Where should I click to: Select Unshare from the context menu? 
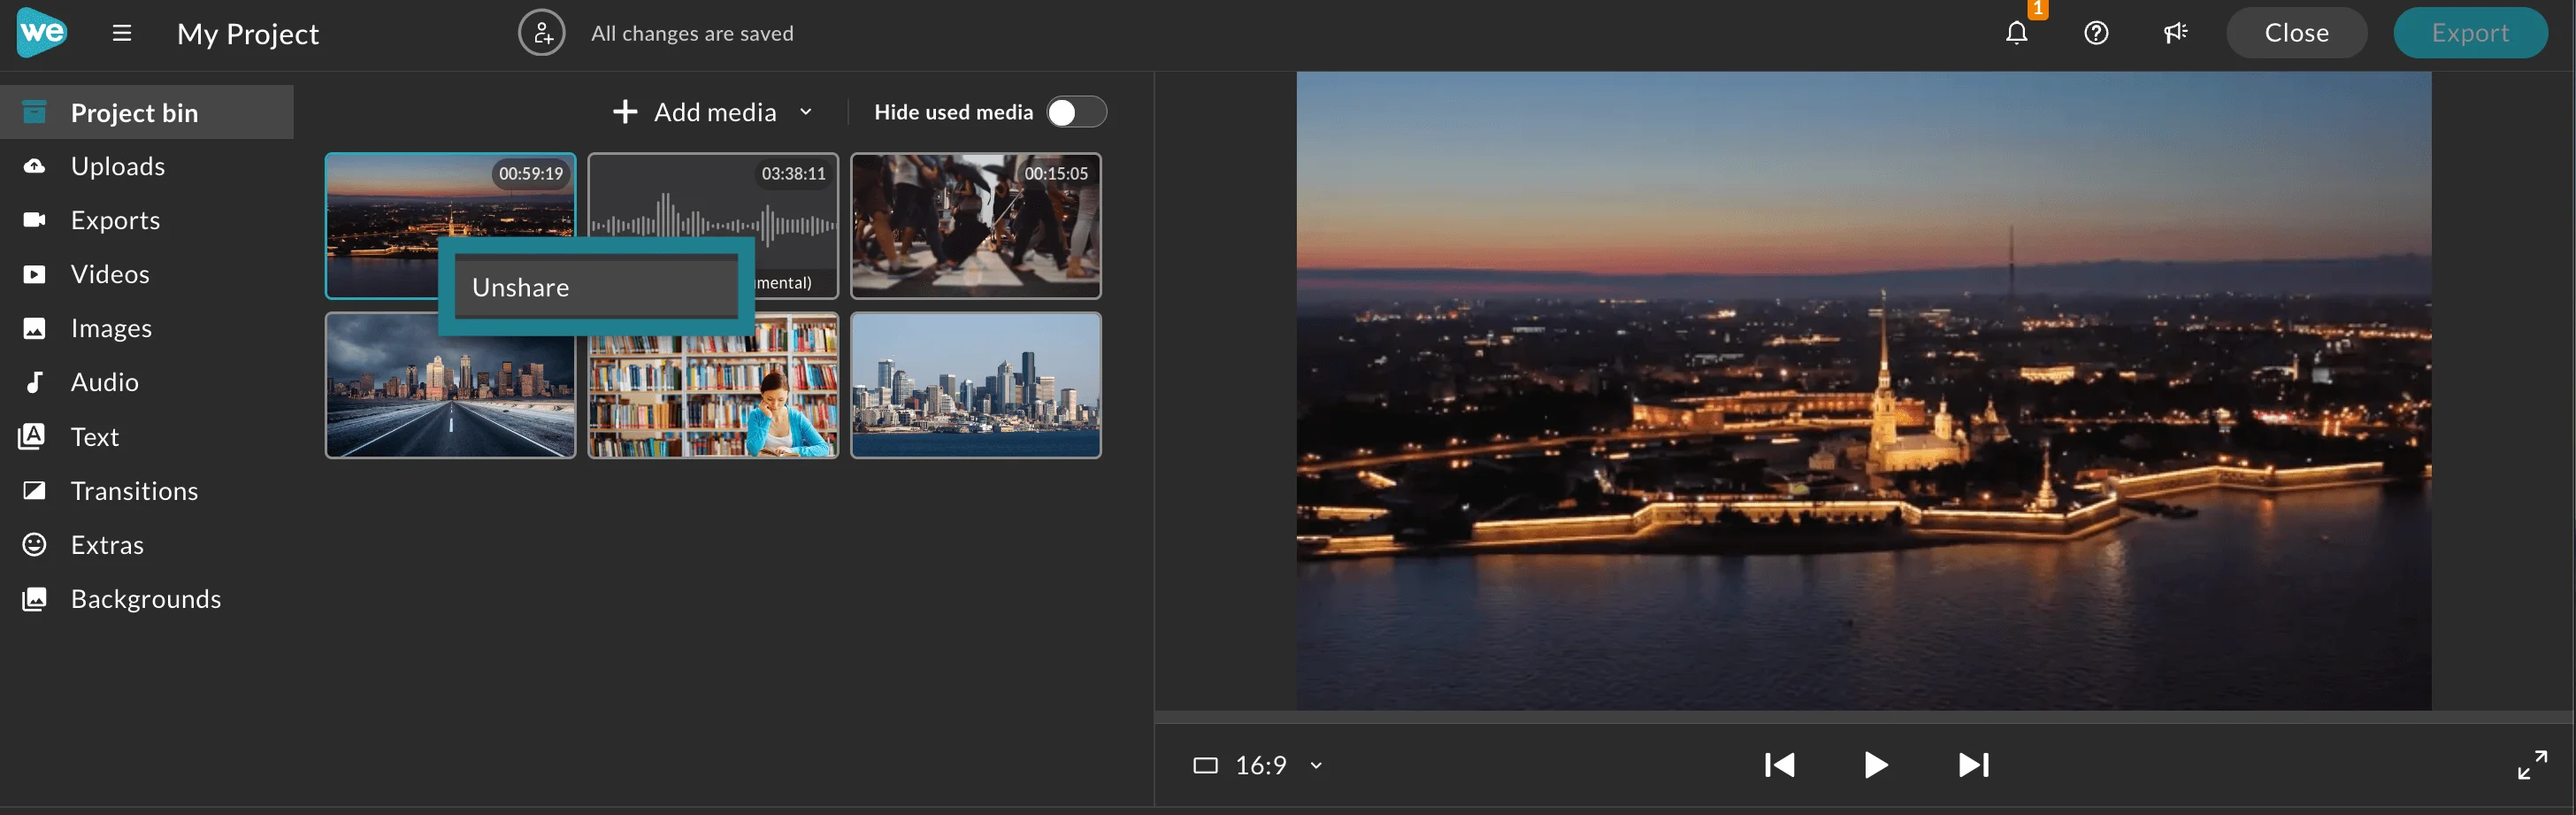point(597,287)
